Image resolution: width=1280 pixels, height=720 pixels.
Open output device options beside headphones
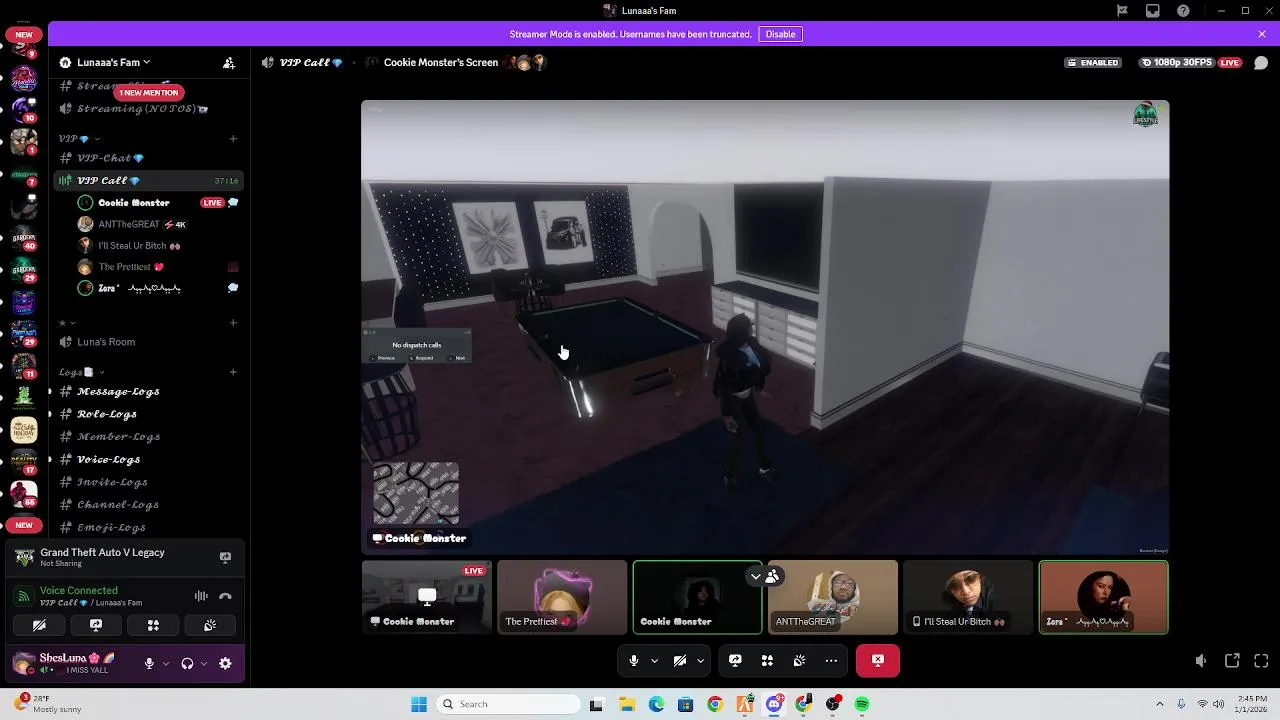tap(204, 663)
